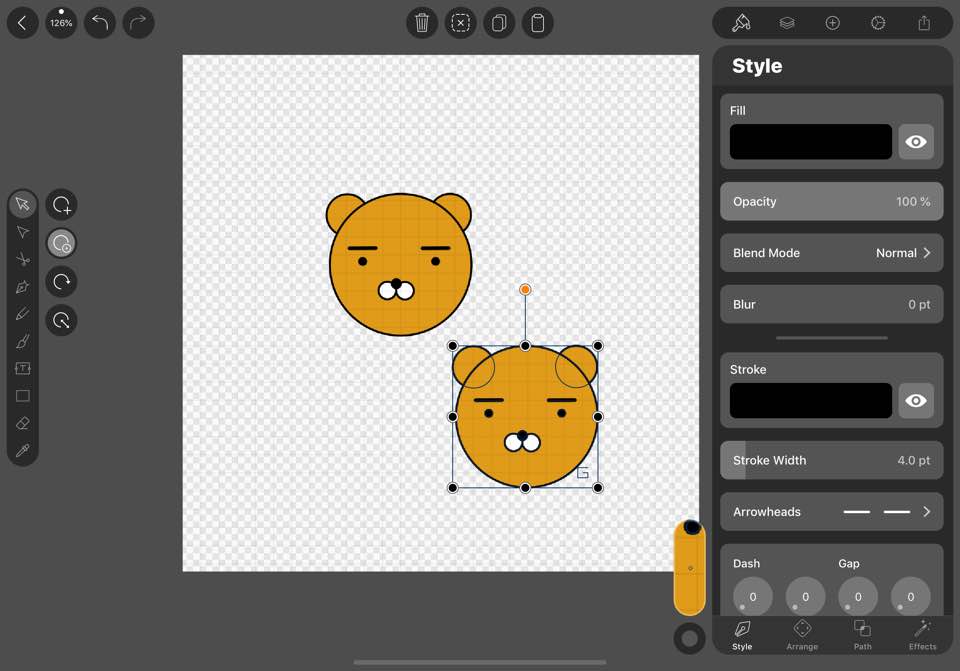Select the Eraser tool

pyautogui.click(x=23, y=423)
